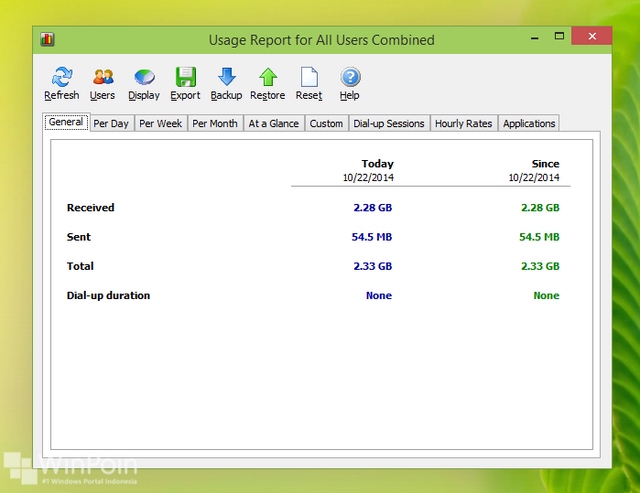This screenshot has height=493, width=640.
Task: Go to At a Glance tab
Action: pos(273,124)
